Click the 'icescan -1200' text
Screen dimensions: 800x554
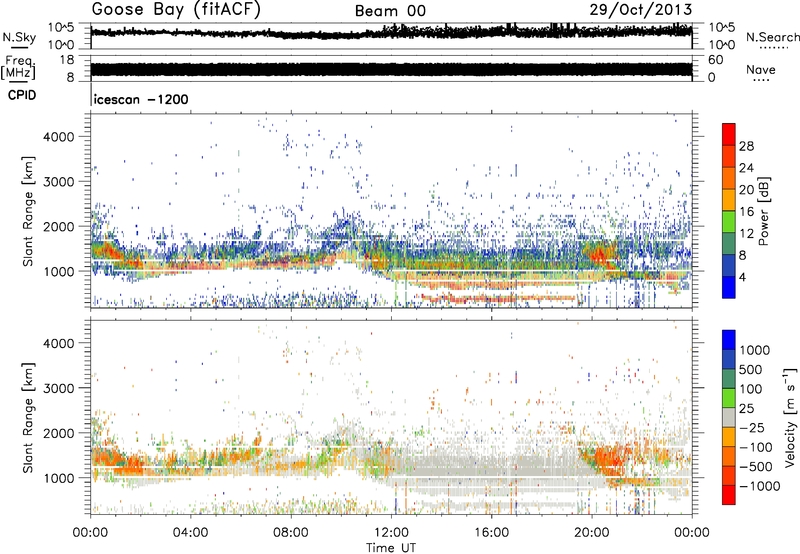[141, 99]
